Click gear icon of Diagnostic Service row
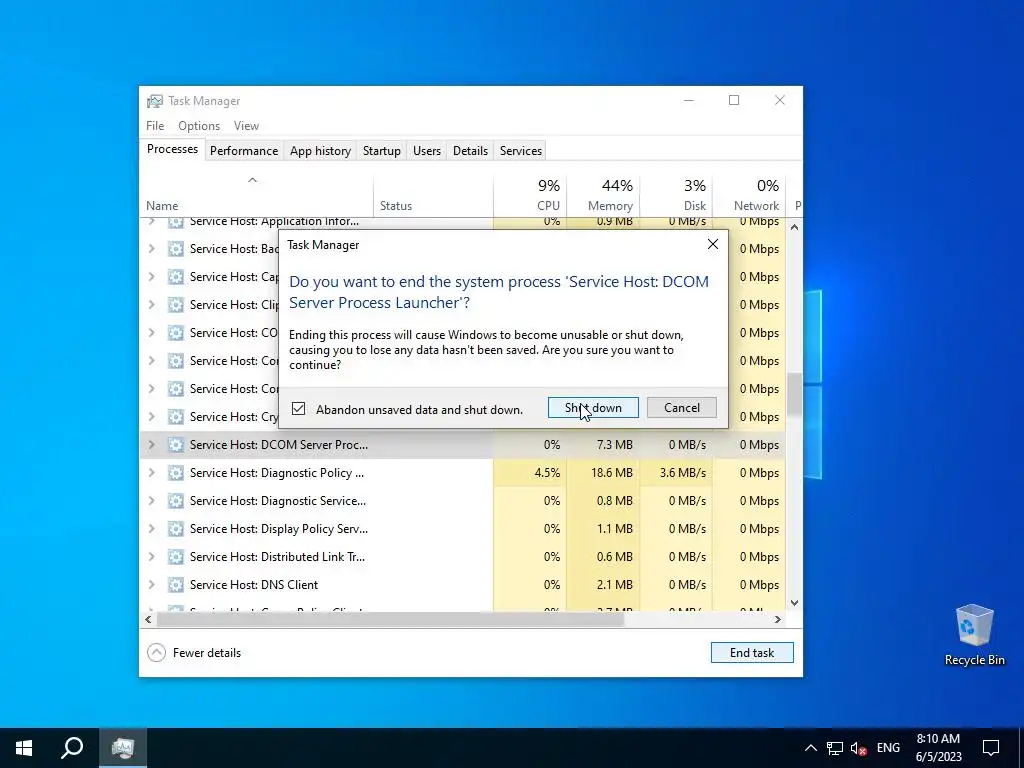The image size is (1024, 768). pos(175,501)
